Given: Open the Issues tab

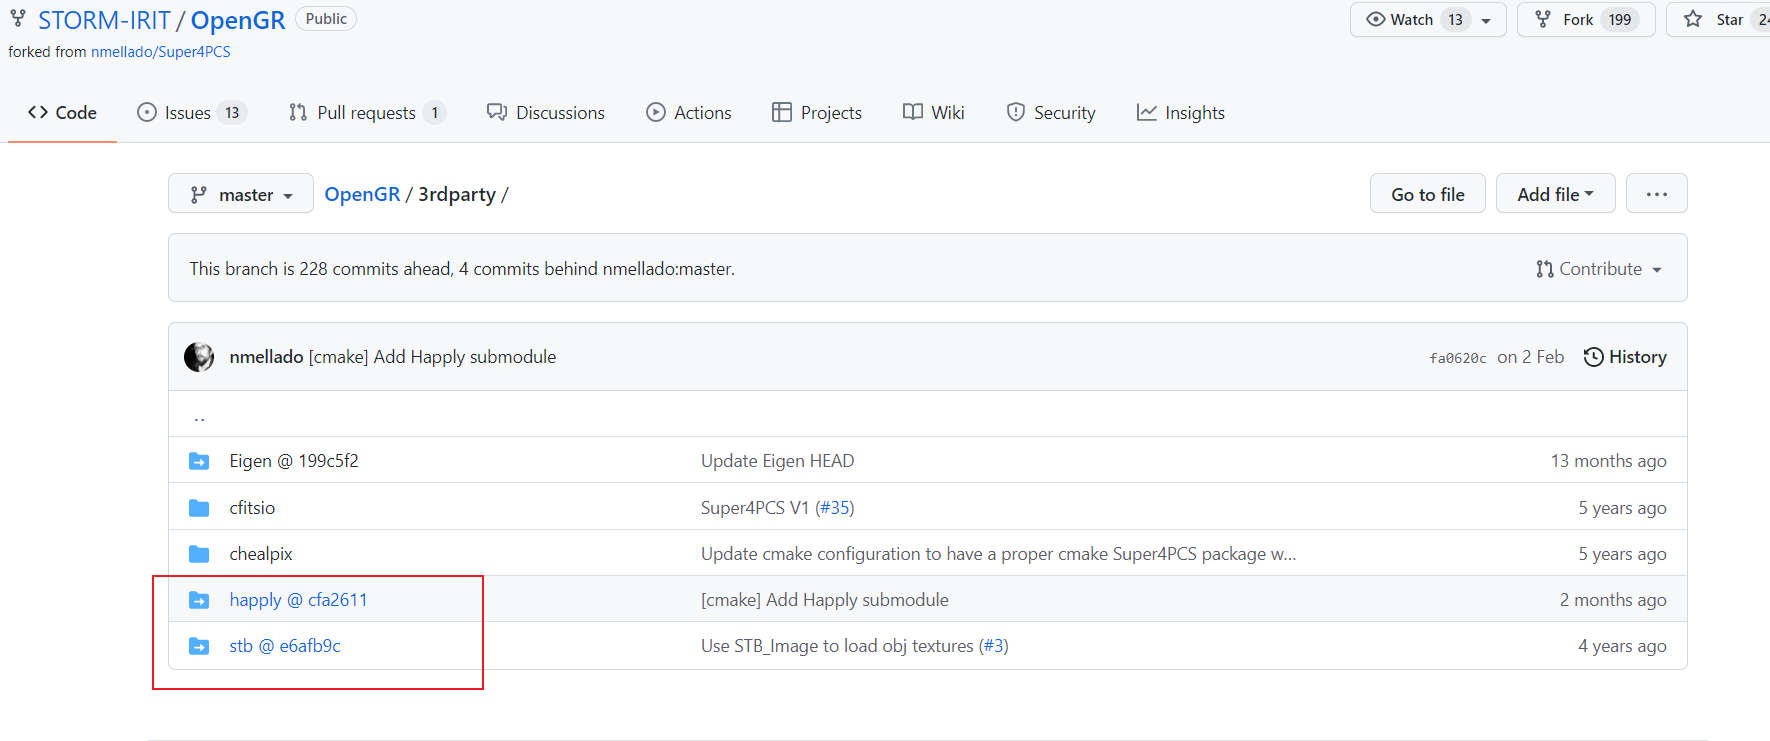Looking at the screenshot, I should 191,113.
